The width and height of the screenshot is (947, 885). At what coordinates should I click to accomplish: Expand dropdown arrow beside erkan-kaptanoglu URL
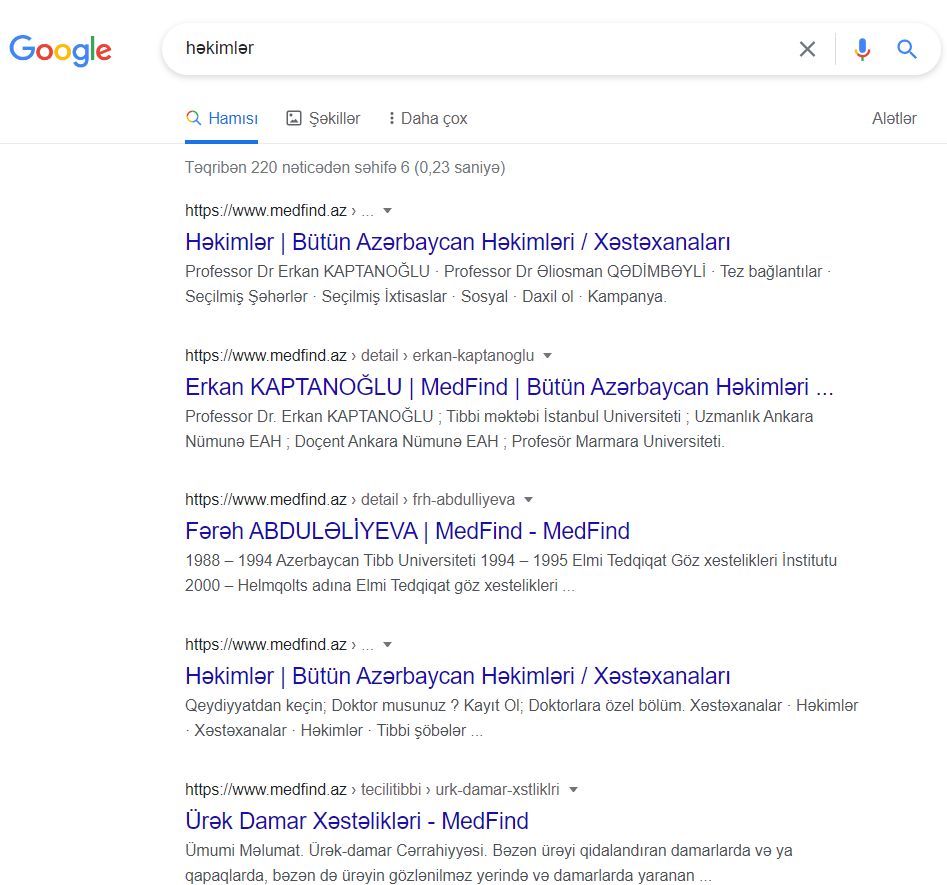tap(547, 356)
